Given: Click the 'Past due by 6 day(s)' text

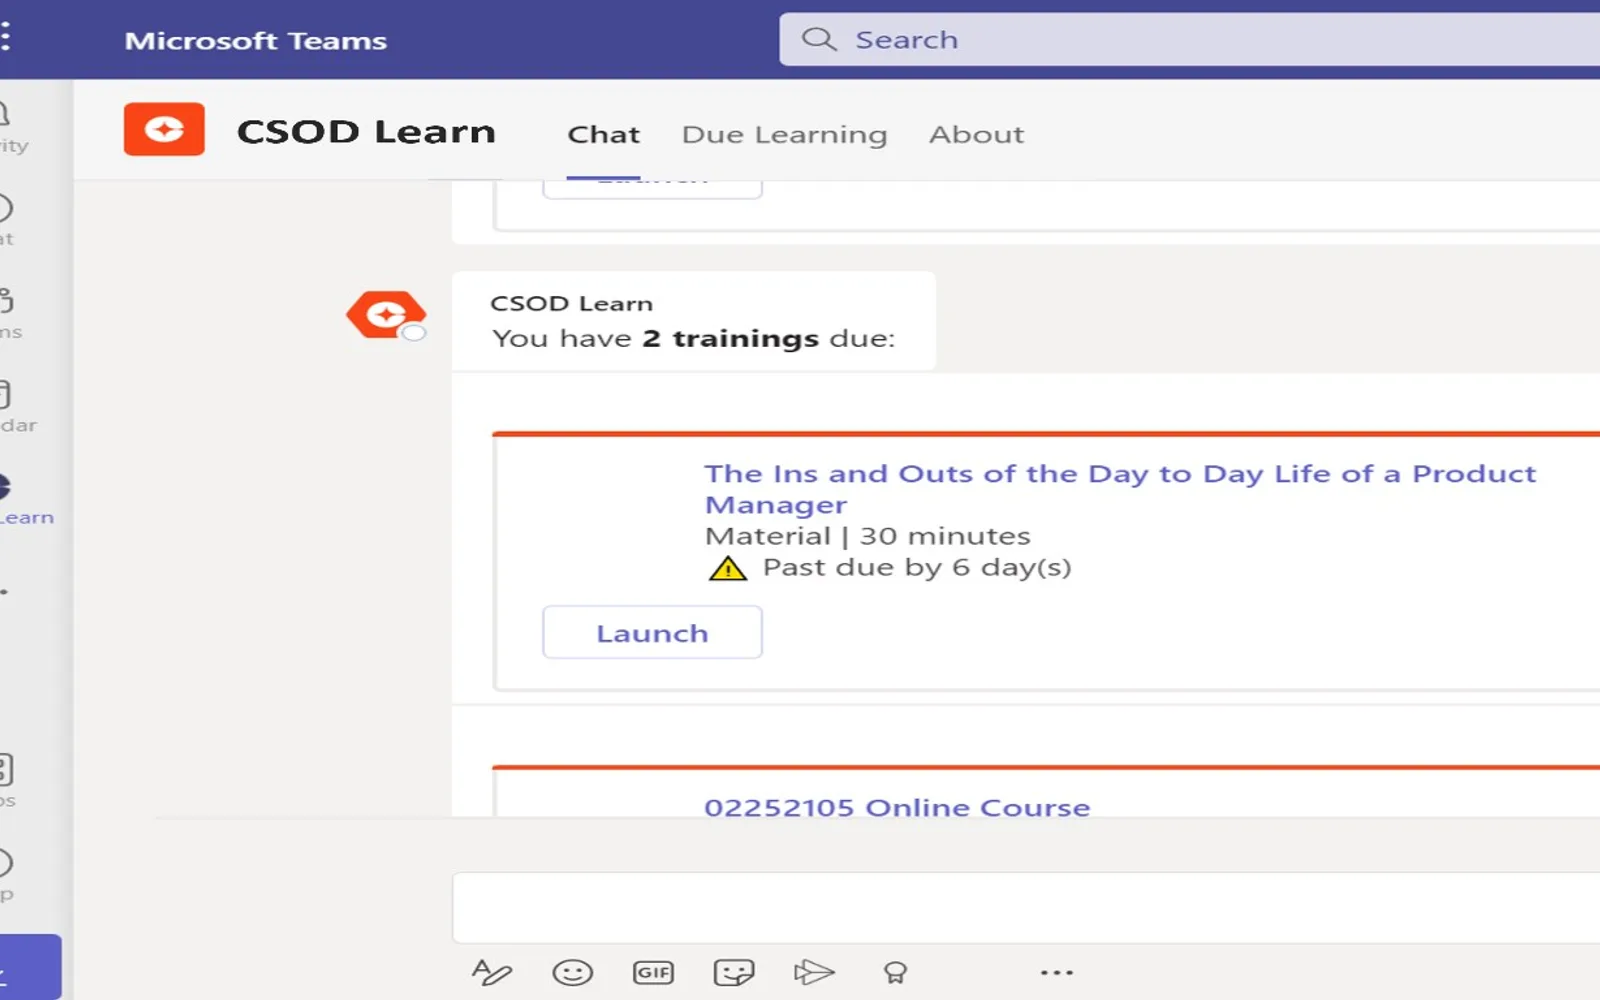Looking at the screenshot, I should [x=916, y=568].
